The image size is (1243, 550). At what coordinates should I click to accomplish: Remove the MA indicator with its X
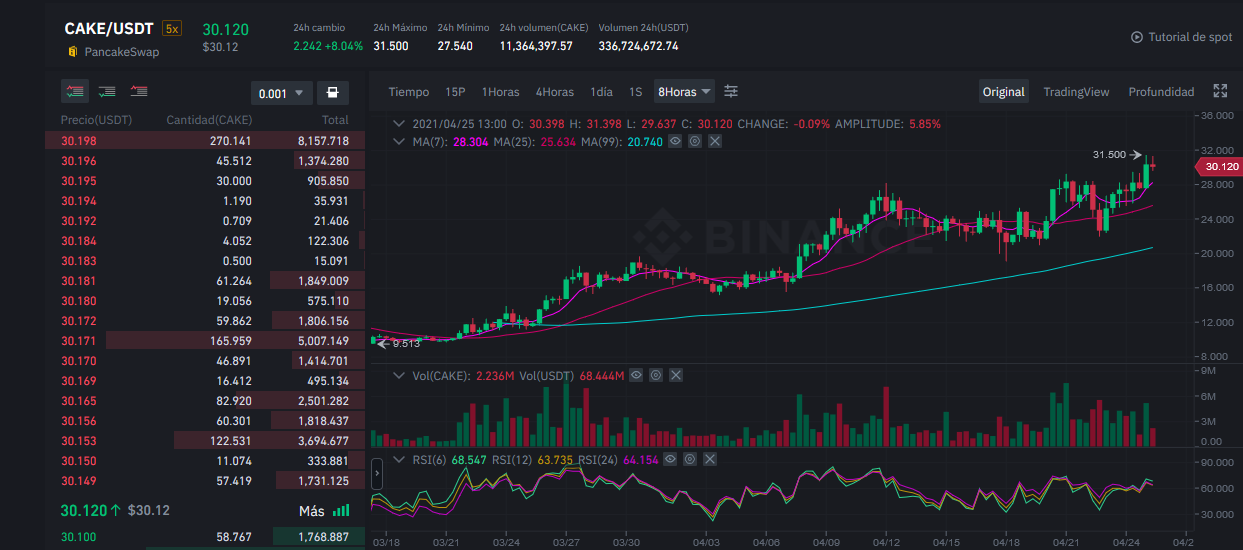pos(715,142)
